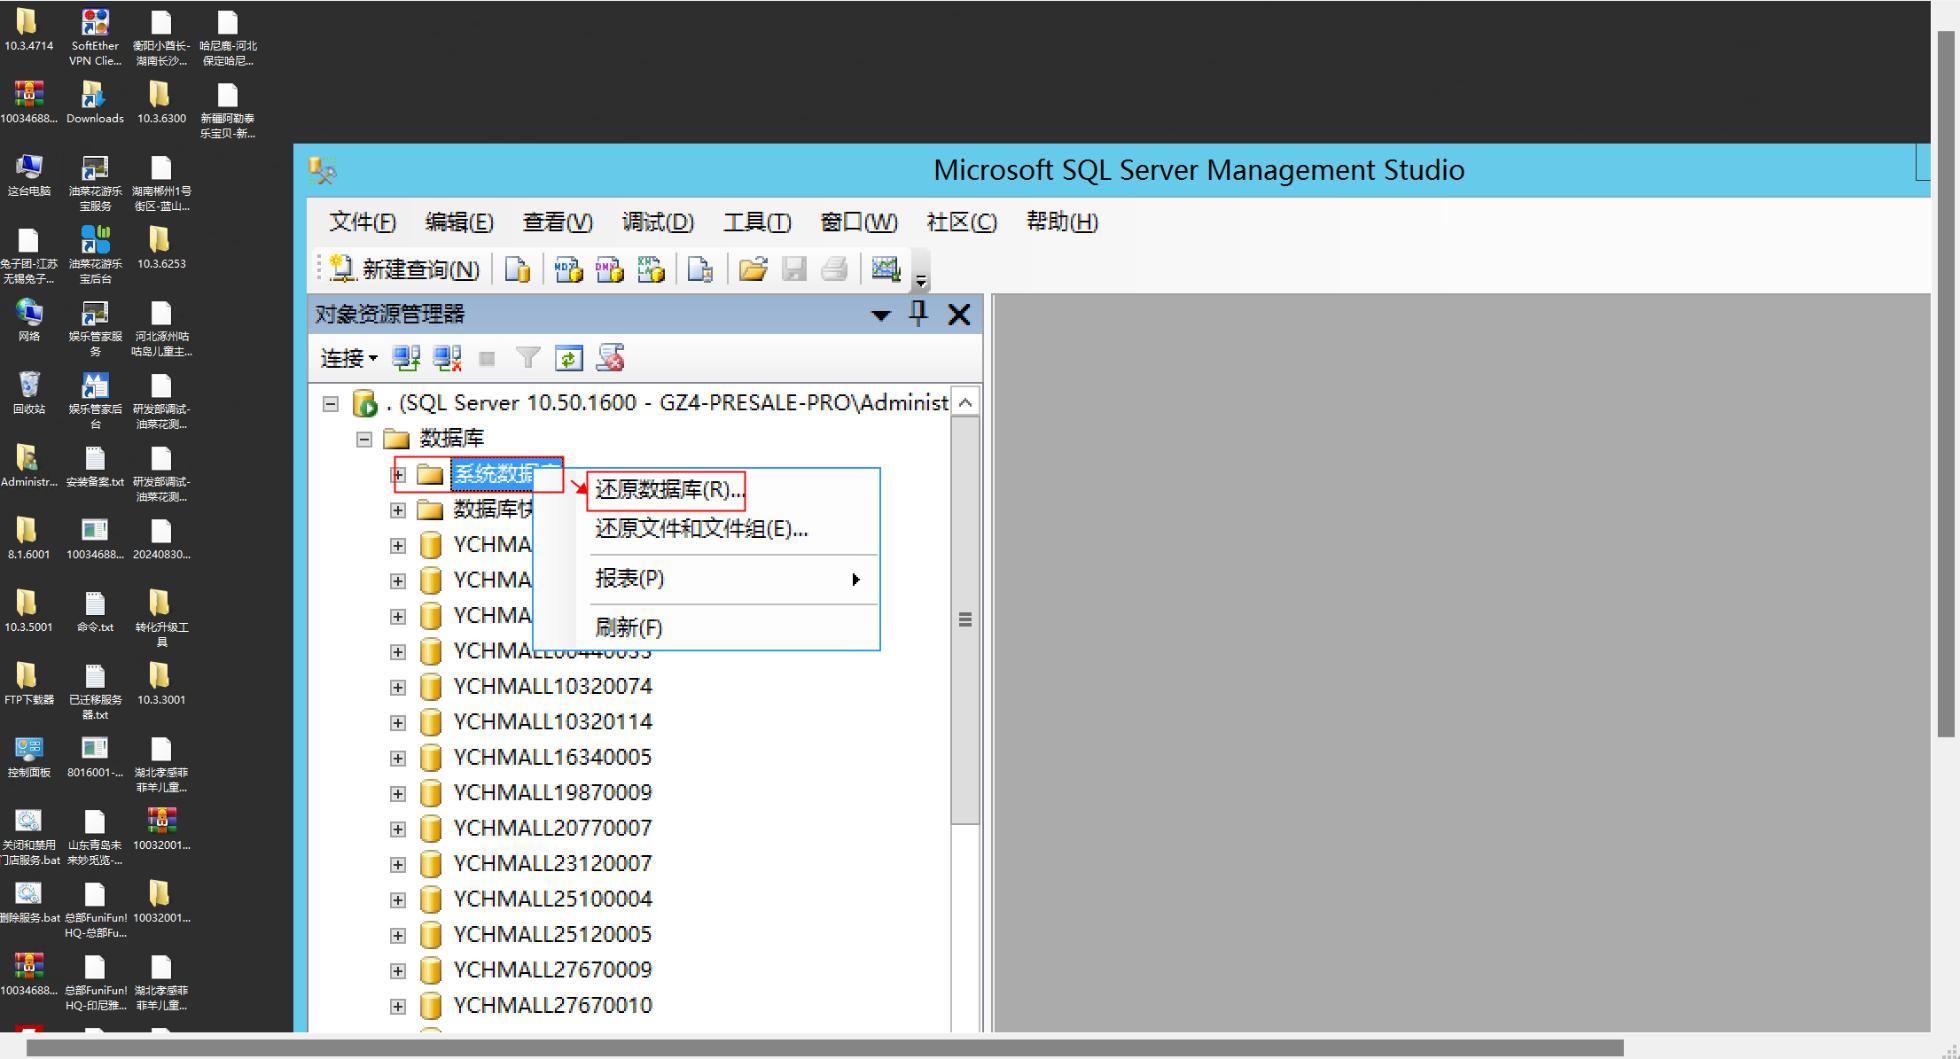Click the Object Explorer vertical scrollbar thumb
Screen dimensions: 1960x1059
[965, 620]
